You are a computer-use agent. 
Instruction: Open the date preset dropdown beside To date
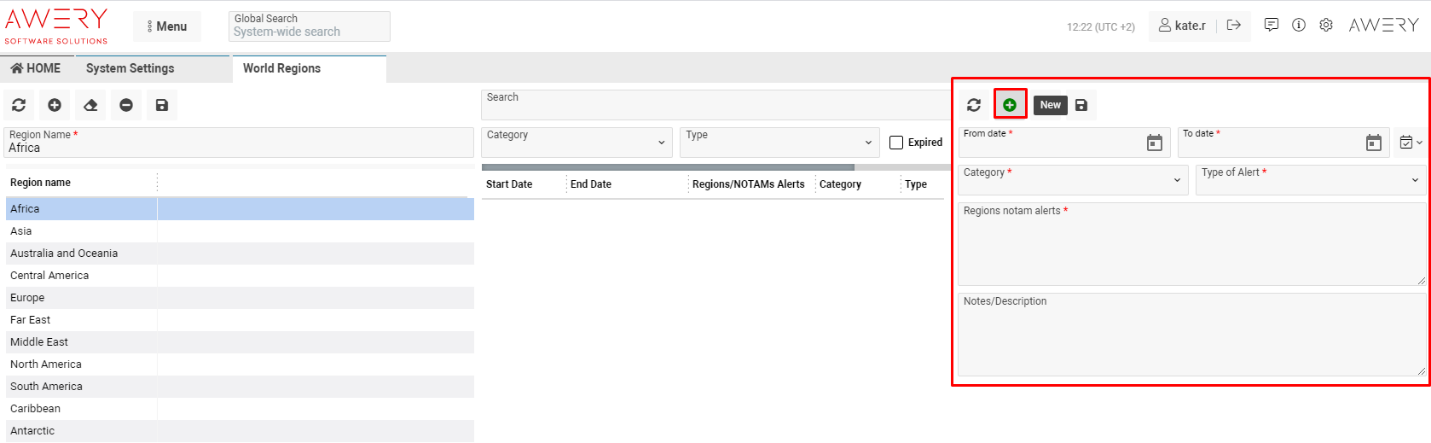click(x=1411, y=143)
